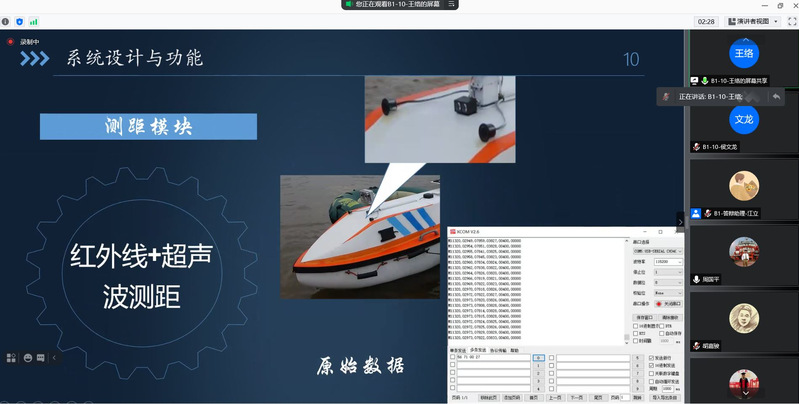The height and width of the screenshot is (404, 799).
Task: Click the XCOM V2.6 title icon
Action: [452, 232]
